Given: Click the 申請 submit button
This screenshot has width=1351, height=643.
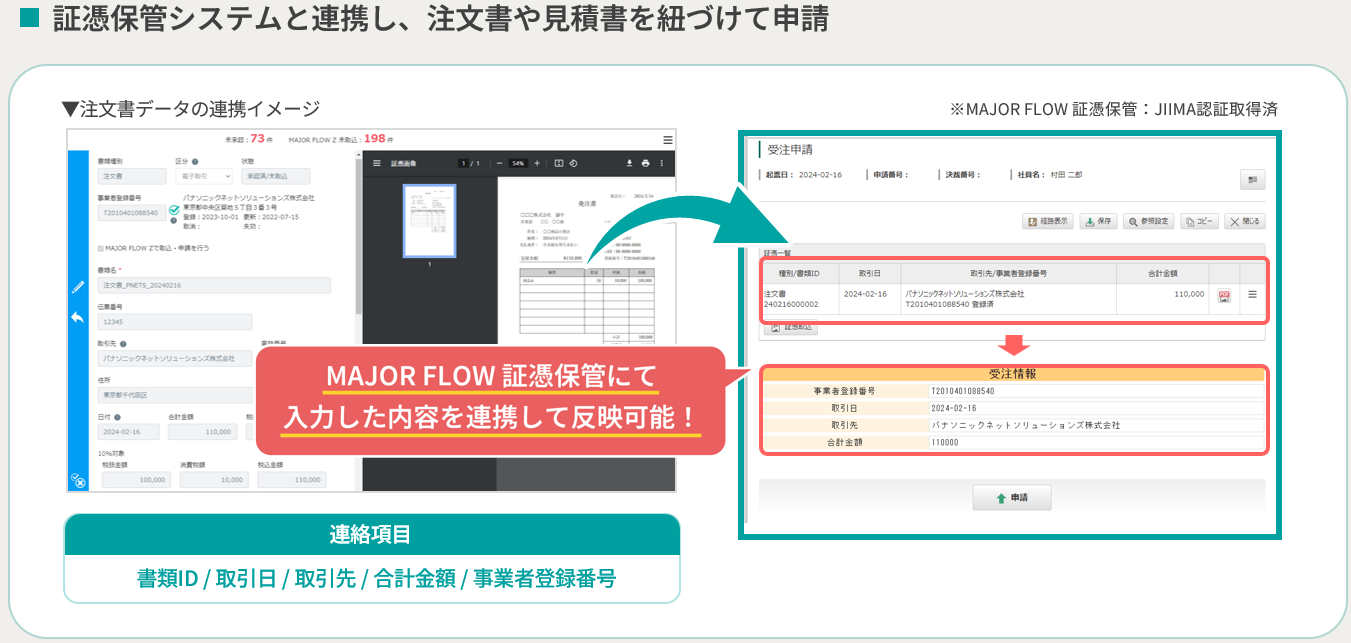Looking at the screenshot, I should tap(1011, 497).
